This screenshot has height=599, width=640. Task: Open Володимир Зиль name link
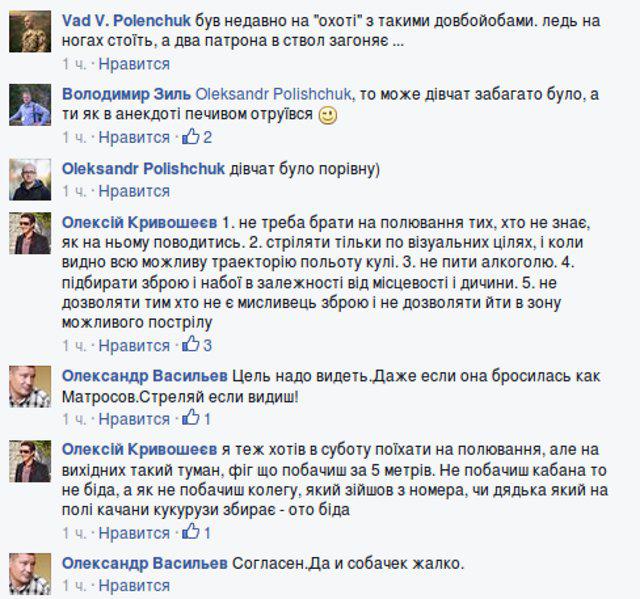pos(126,94)
